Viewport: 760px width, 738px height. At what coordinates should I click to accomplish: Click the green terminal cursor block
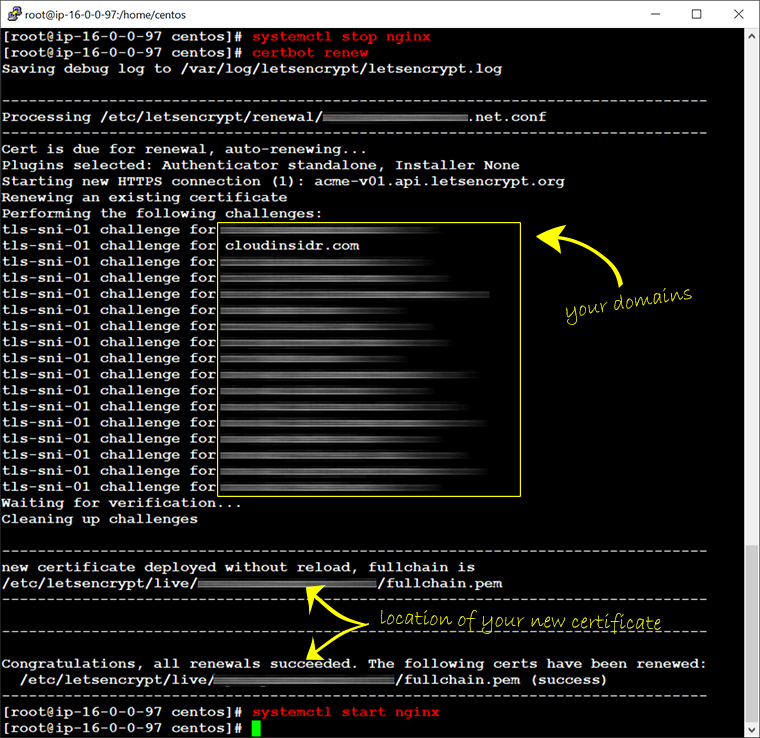[x=256, y=728]
